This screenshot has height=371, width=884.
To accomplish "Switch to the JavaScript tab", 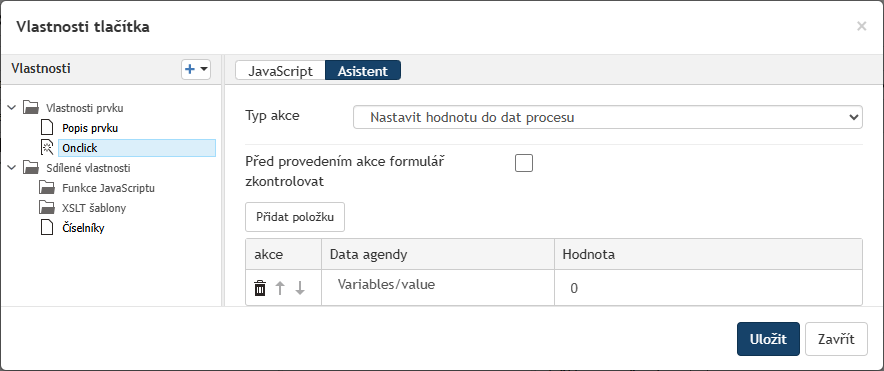I will click(280, 71).
